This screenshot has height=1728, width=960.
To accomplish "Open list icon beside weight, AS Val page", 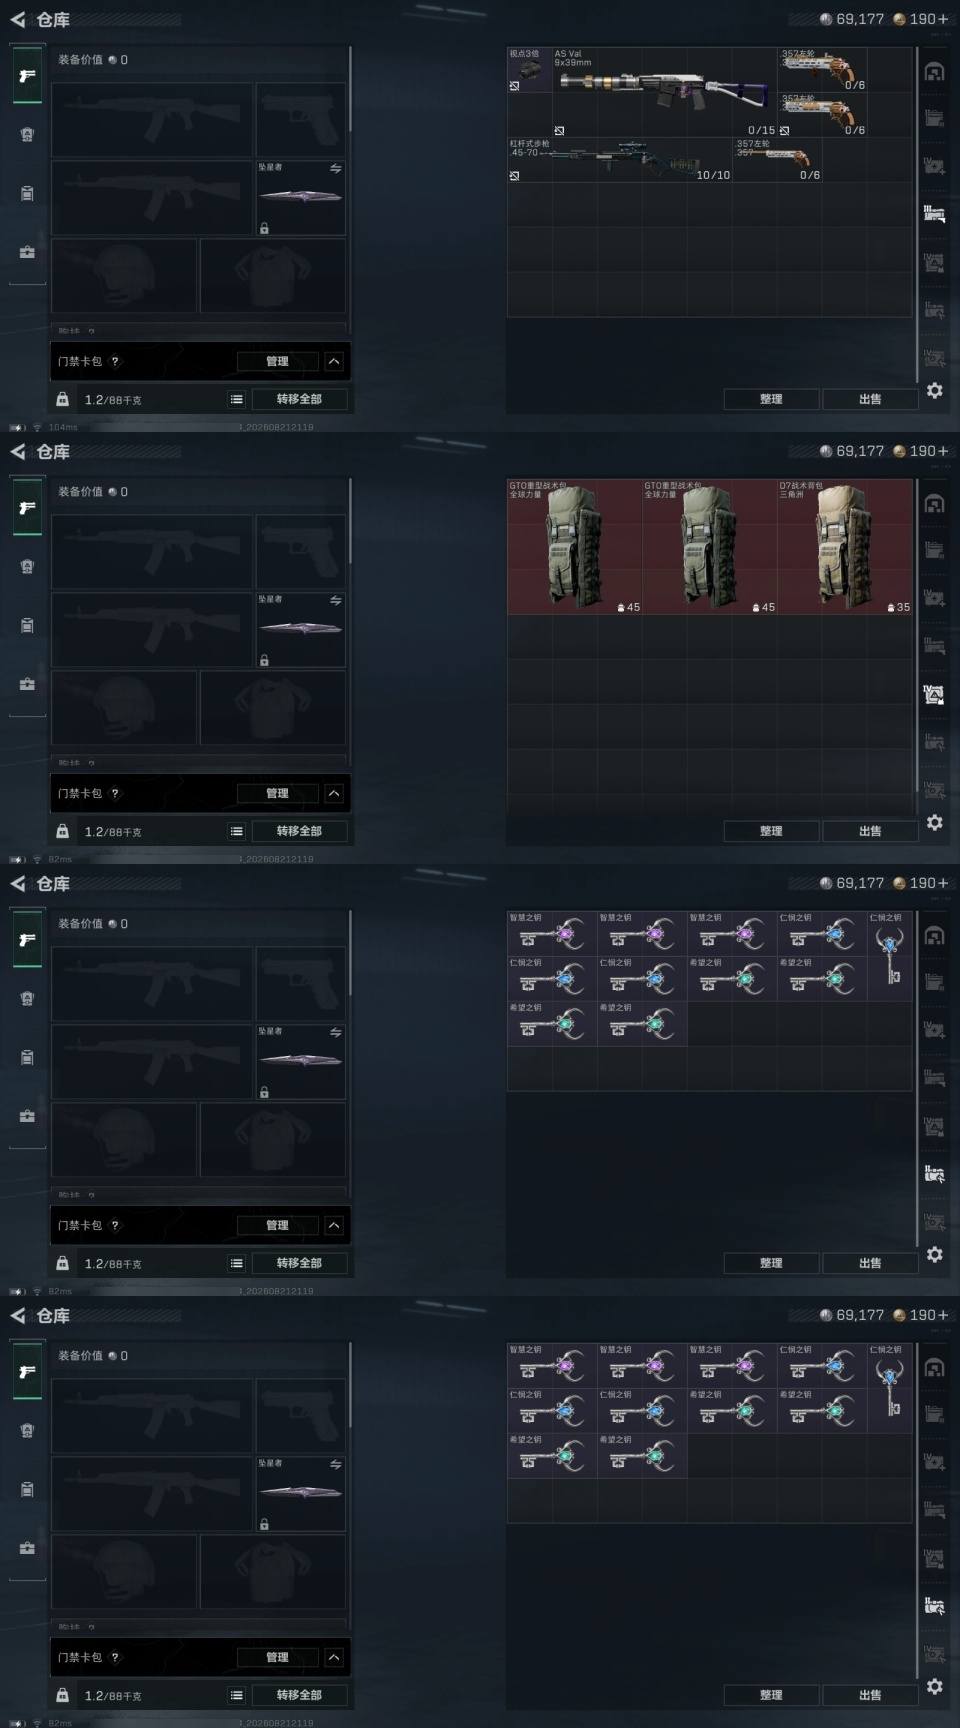I will [x=237, y=399].
